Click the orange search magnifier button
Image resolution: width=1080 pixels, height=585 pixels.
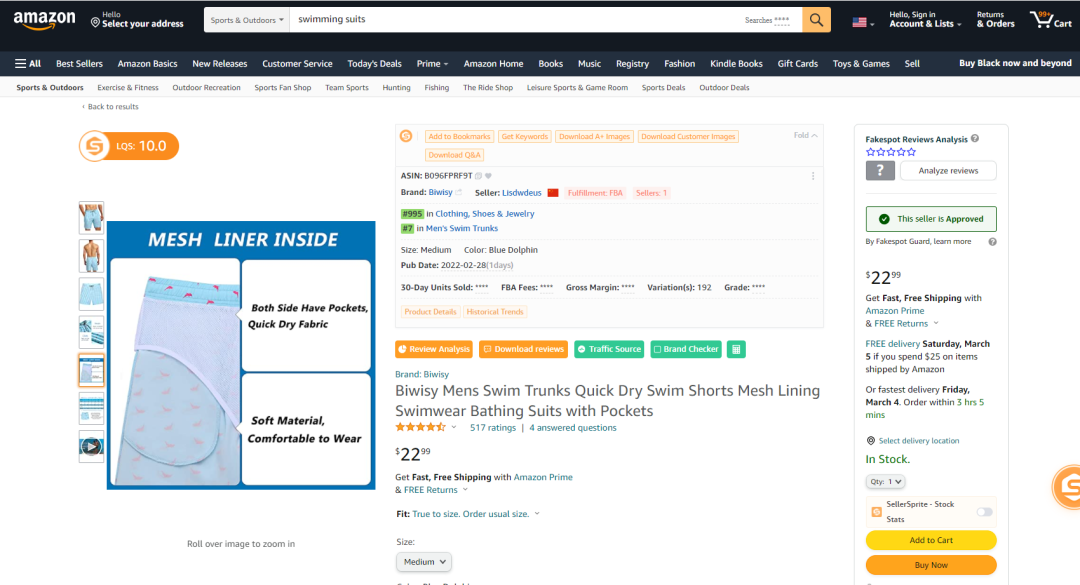point(816,20)
